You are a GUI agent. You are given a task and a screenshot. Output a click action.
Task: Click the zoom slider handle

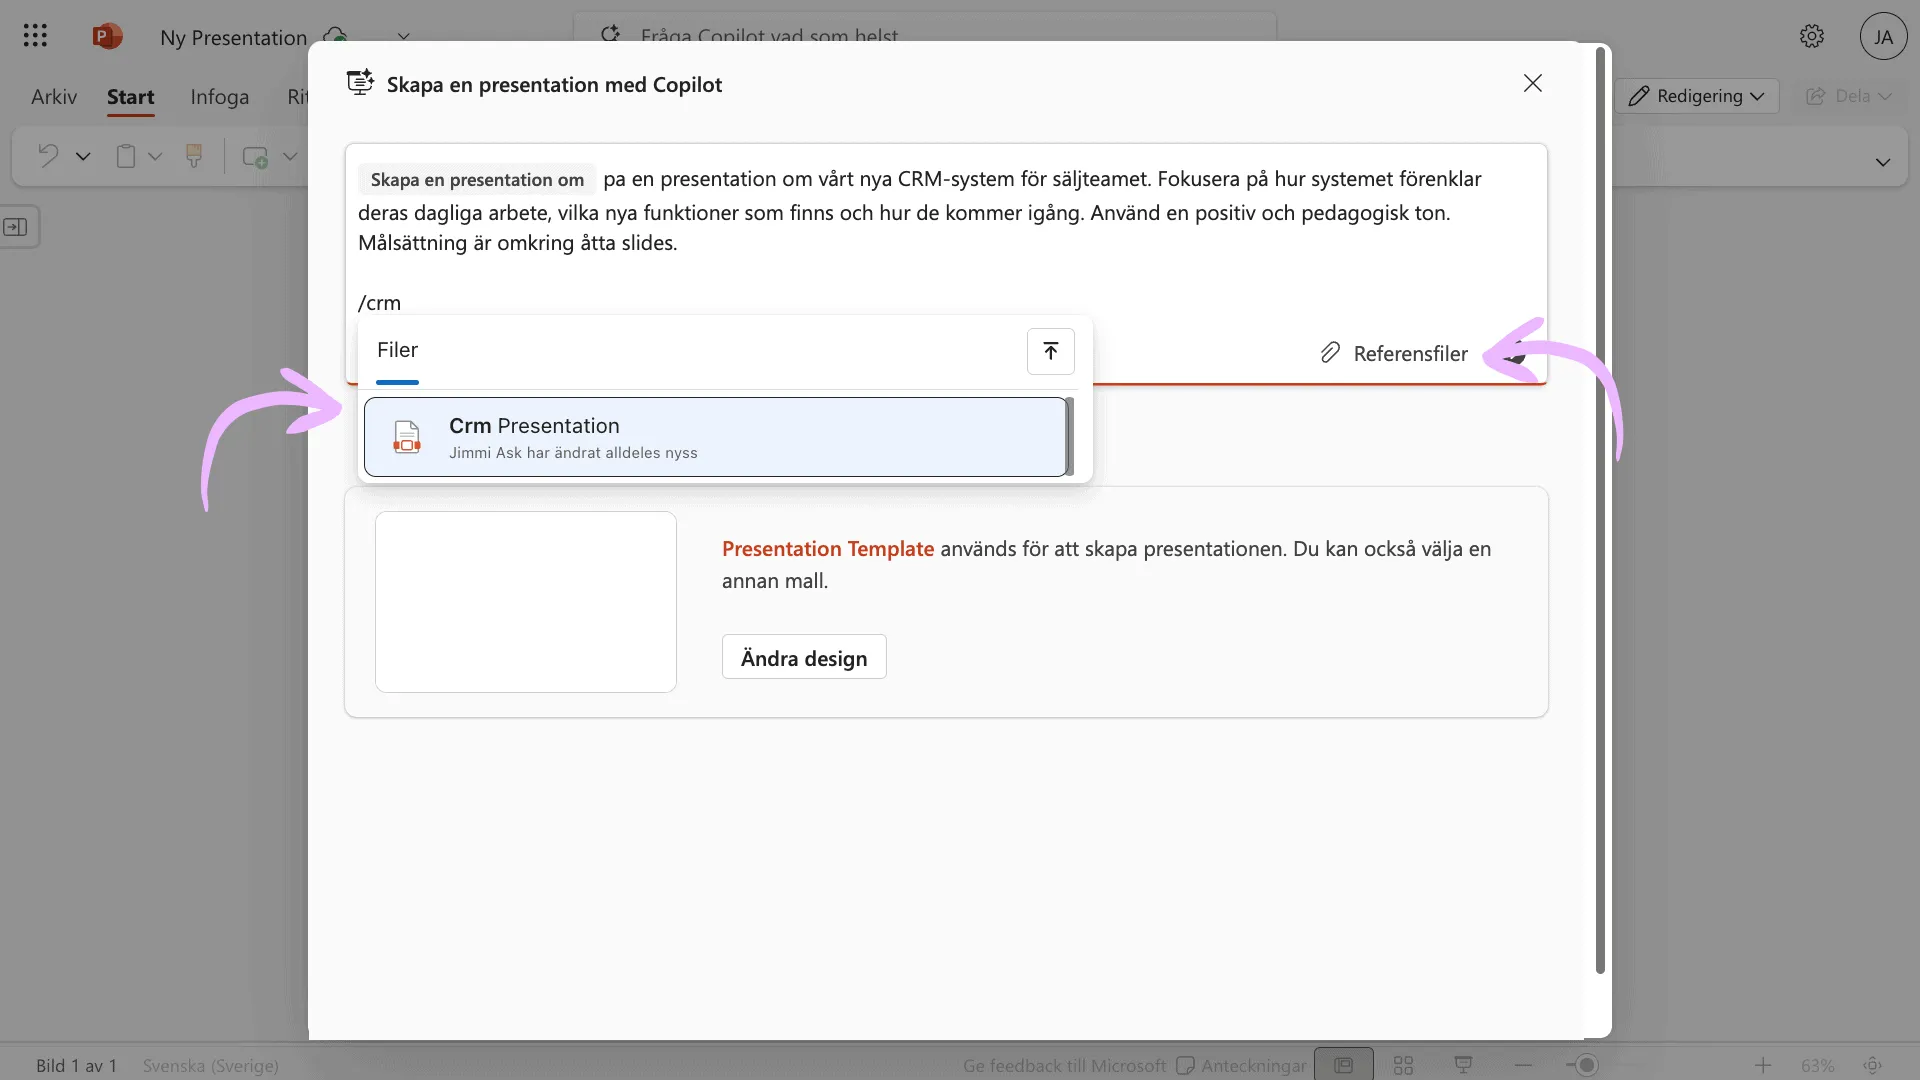click(x=1586, y=1065)
